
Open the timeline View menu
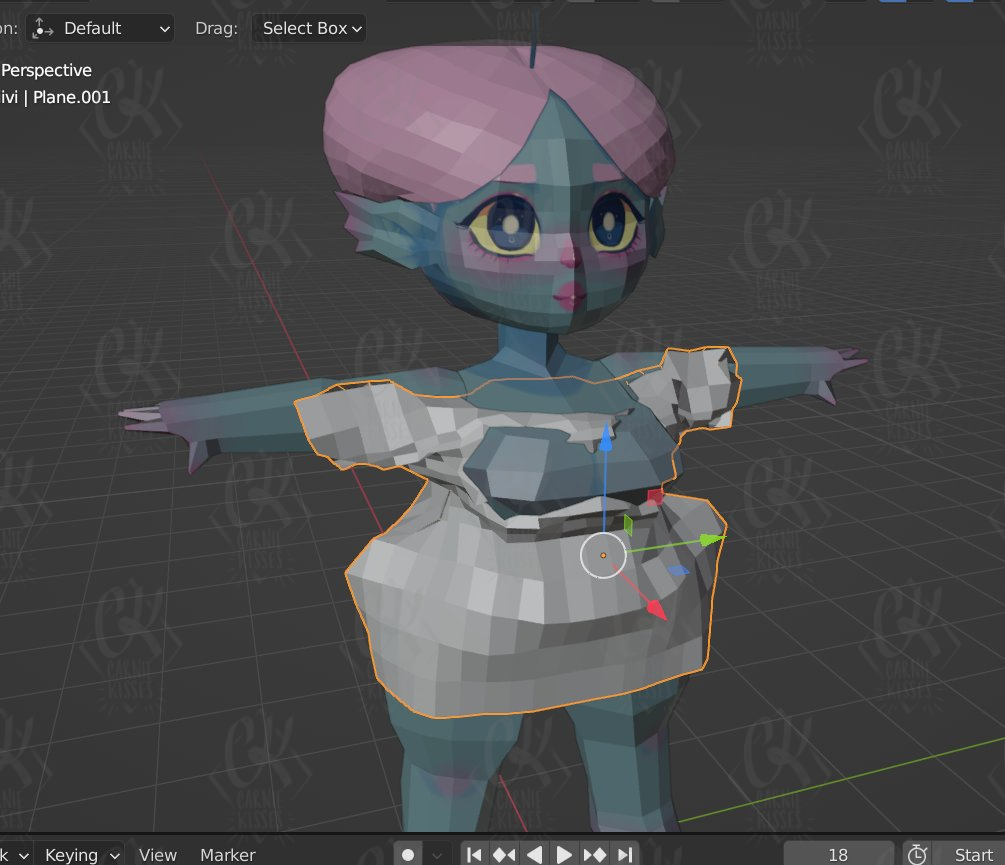pos(158,854)
